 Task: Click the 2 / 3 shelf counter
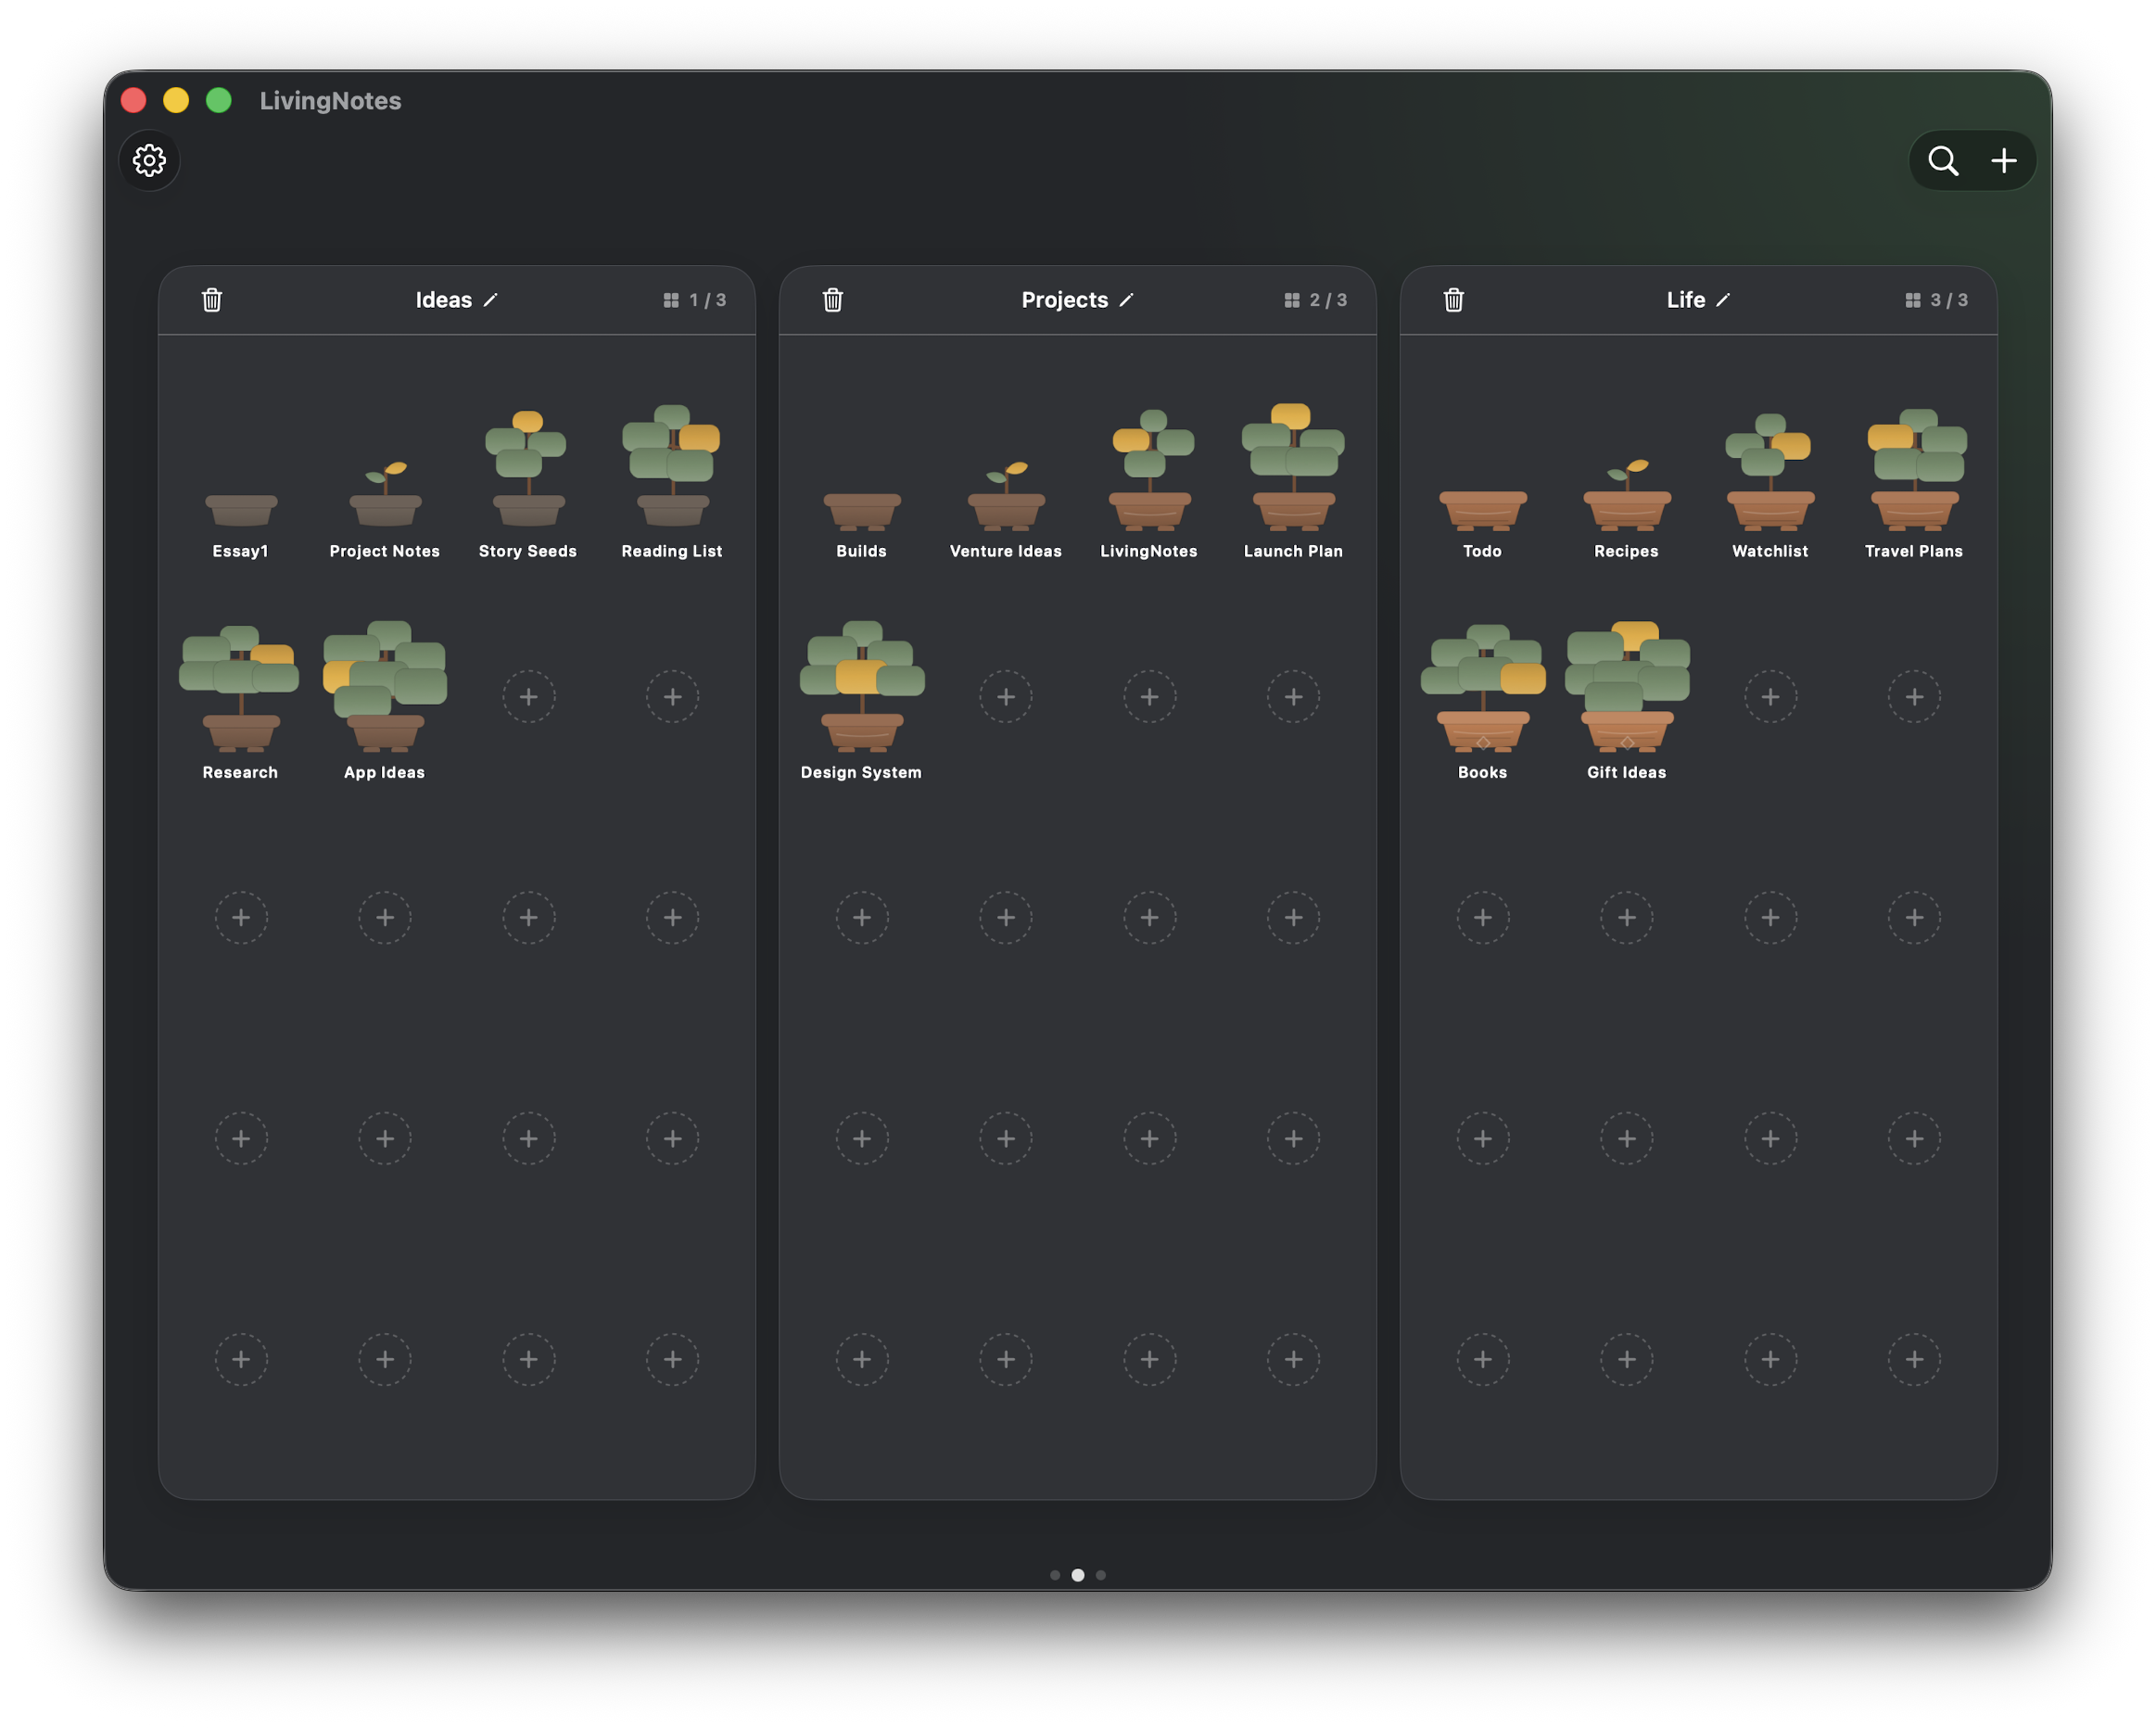pos(1328,300)
